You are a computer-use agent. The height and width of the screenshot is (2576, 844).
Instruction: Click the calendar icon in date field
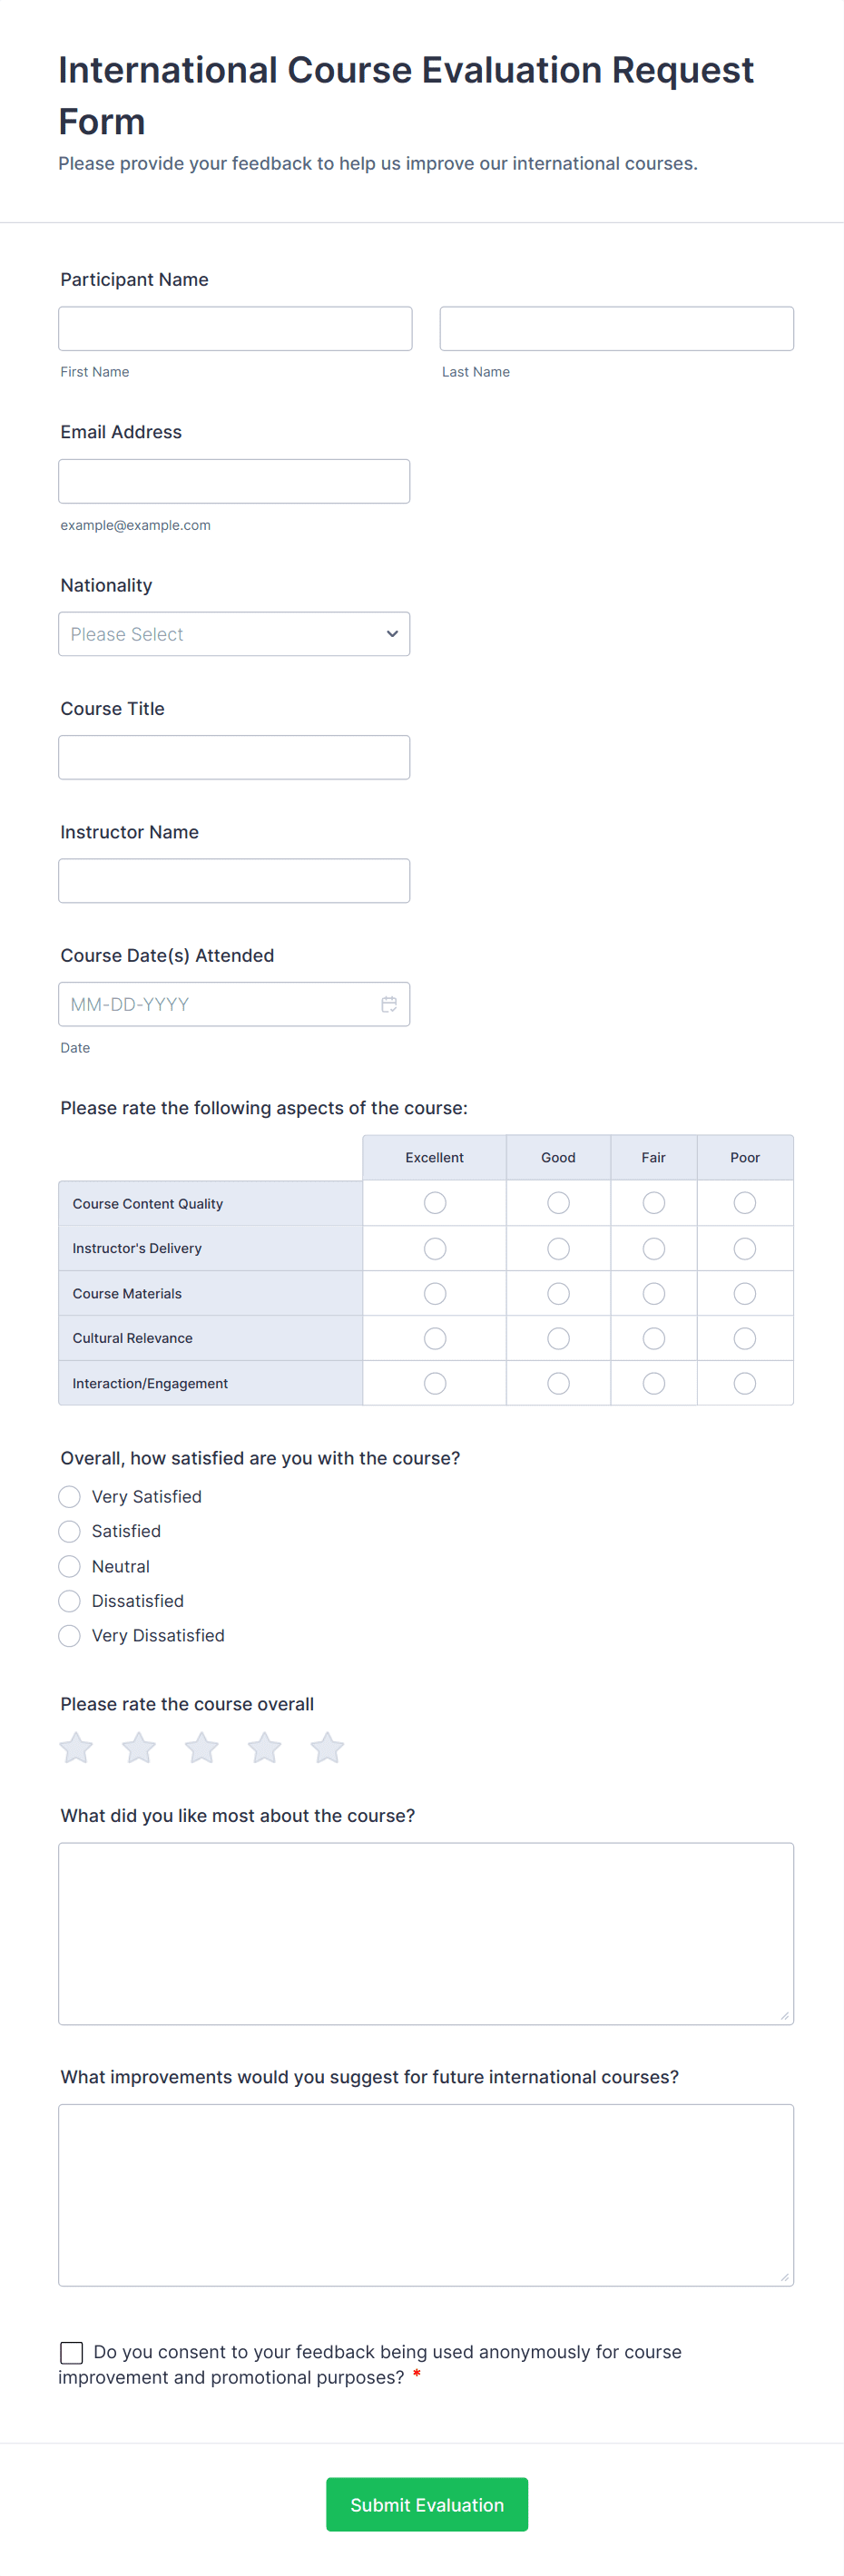tap(389, 1004)
